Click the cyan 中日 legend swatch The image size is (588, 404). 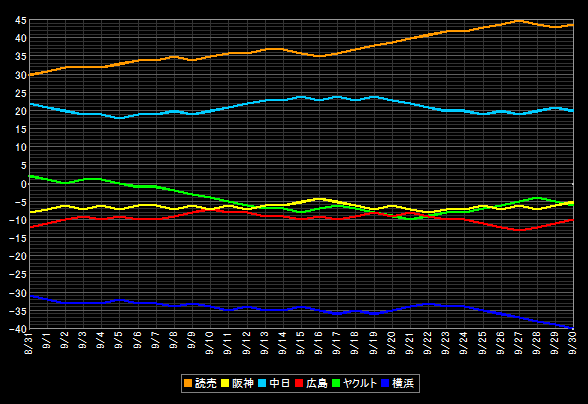[262, 383]
